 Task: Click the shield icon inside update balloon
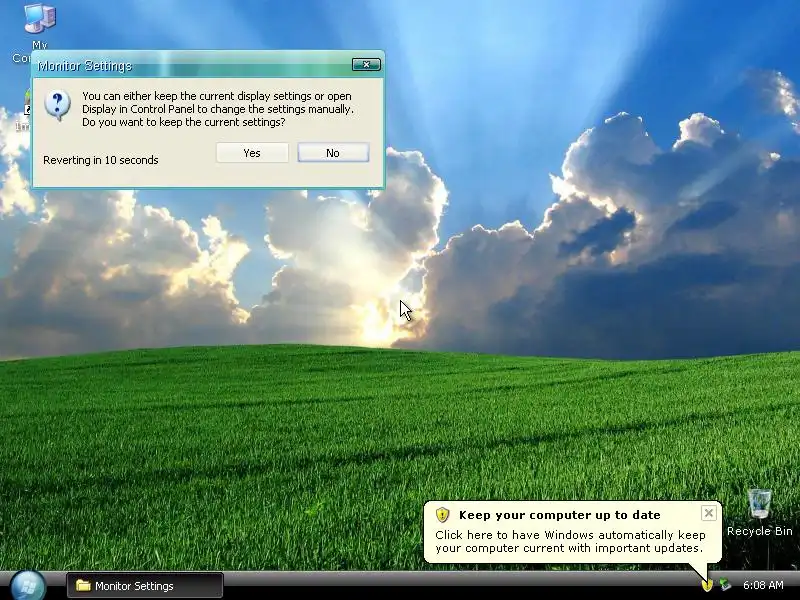(x=442, y=515)
